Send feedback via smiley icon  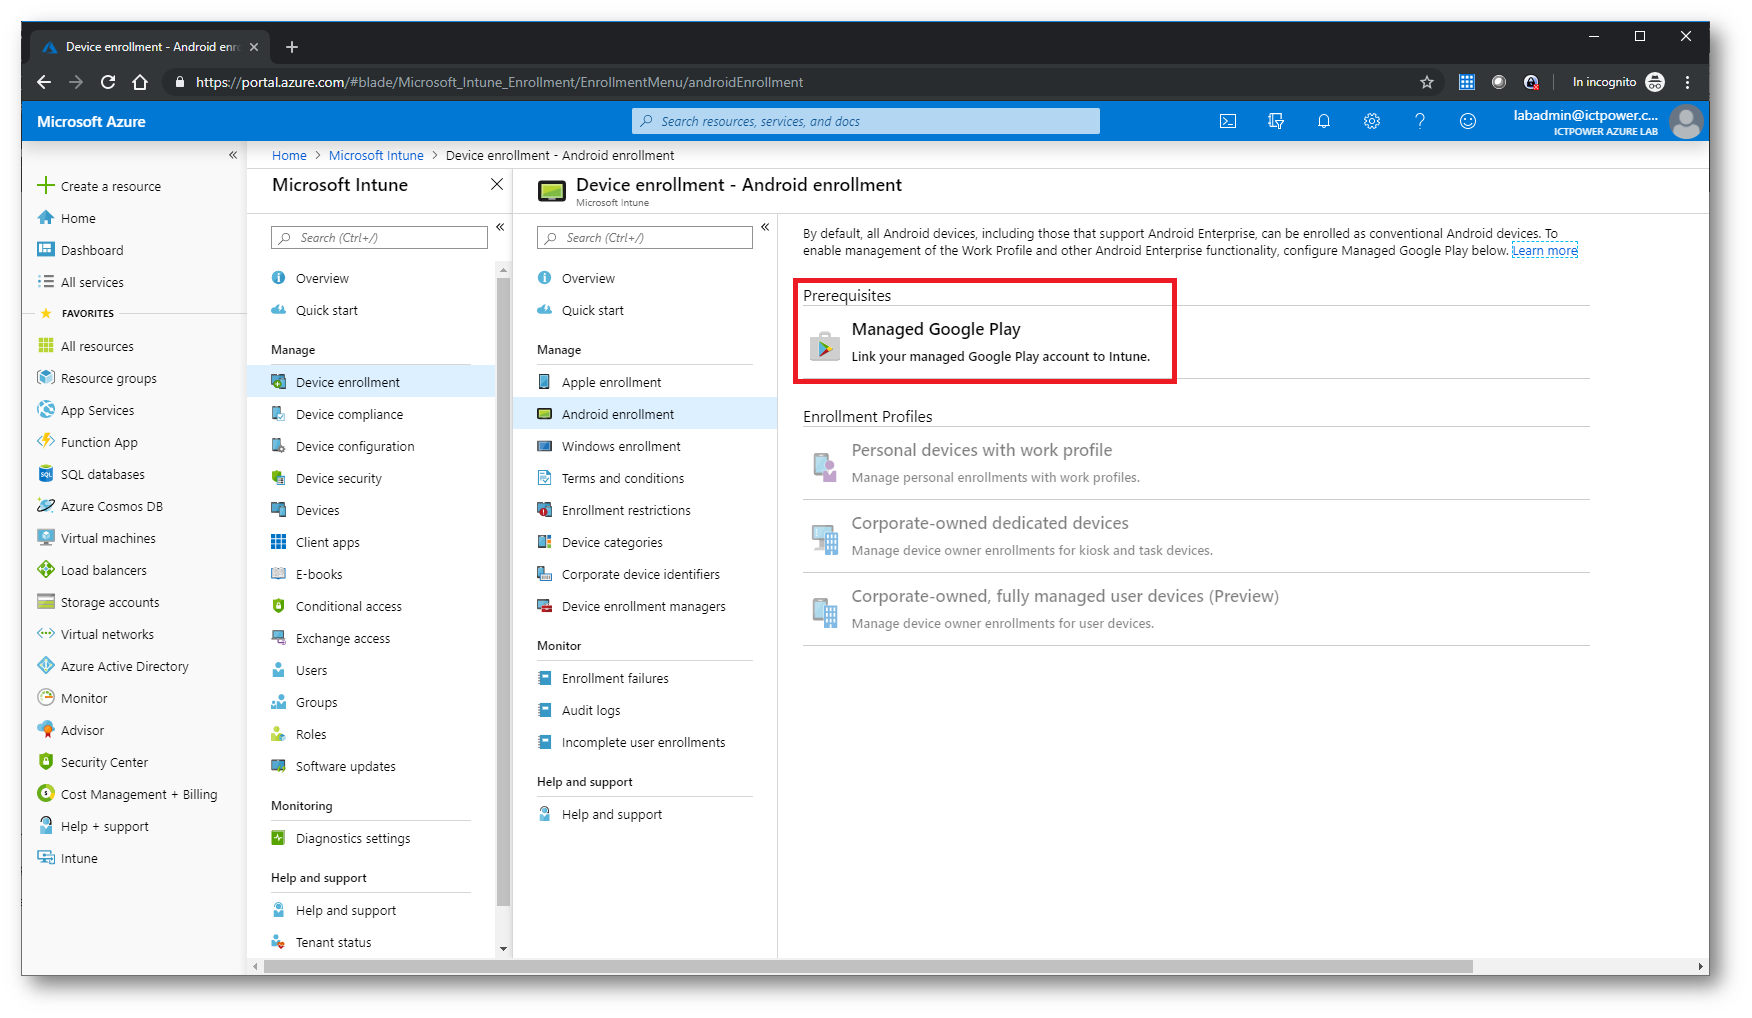[1467, 121]
